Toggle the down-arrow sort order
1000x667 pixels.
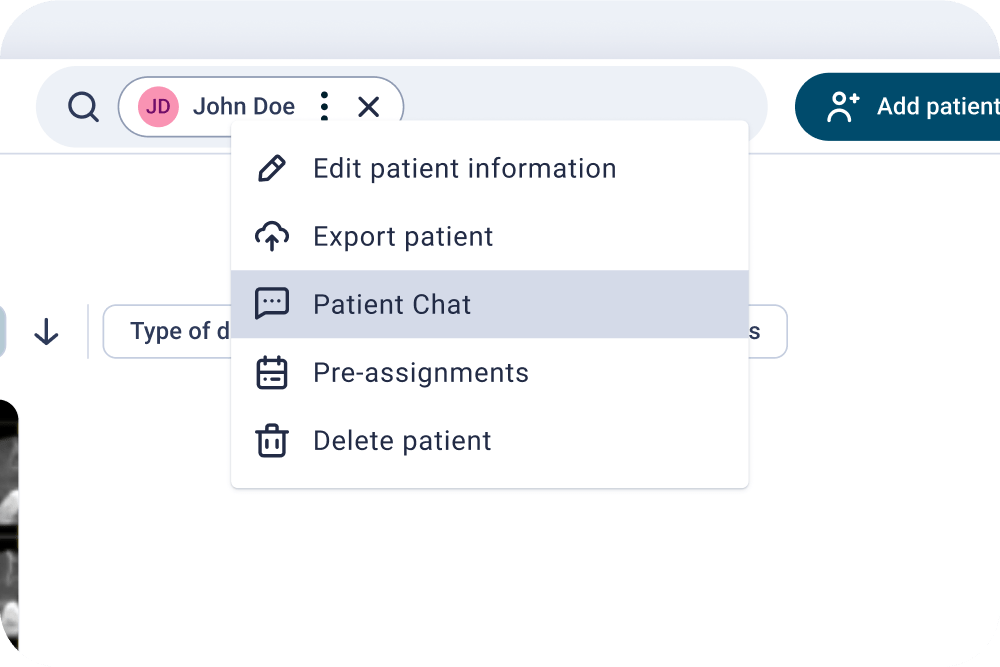(46, 332)
